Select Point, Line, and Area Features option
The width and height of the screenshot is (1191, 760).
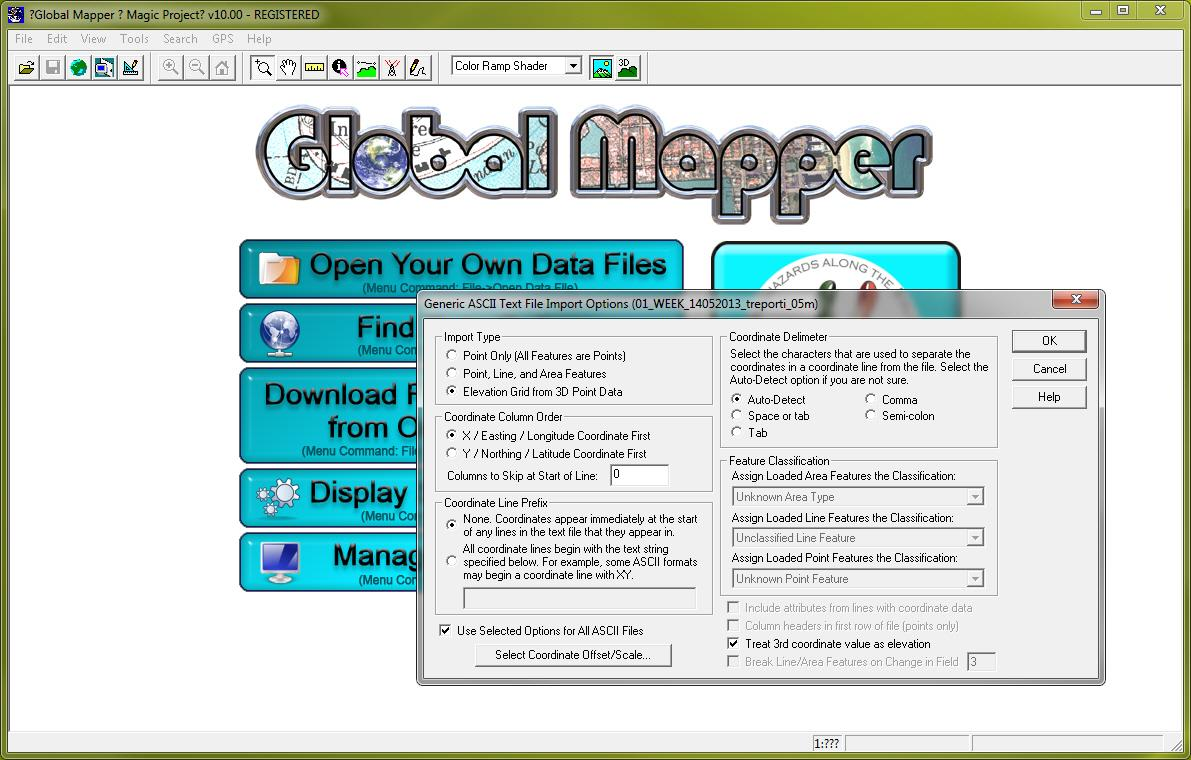452,374
